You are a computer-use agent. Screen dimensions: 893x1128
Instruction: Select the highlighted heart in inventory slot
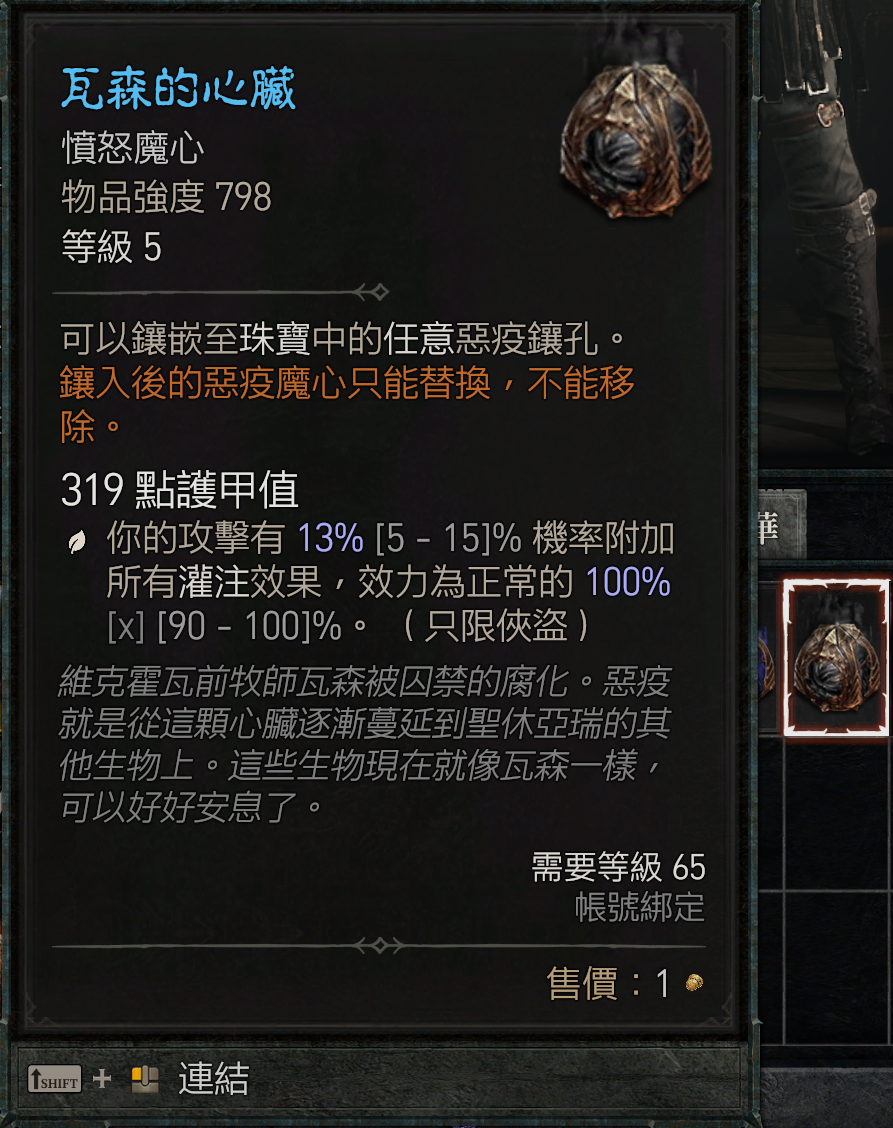click(x=836, y=658)
